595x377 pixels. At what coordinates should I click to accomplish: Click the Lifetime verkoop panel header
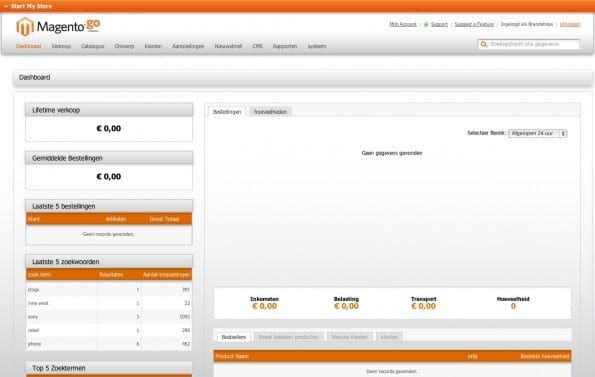109,110
